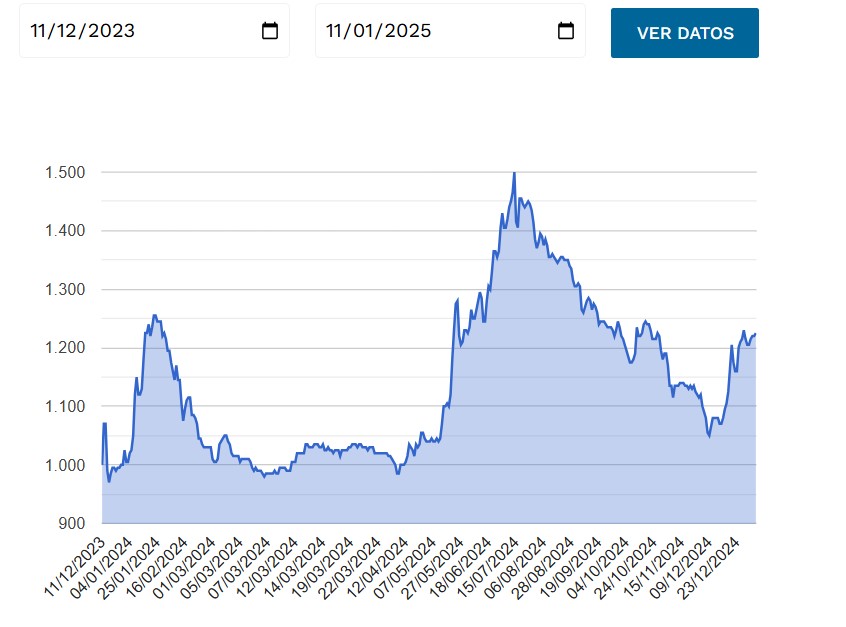The image size is (846, 627).
Task: Click the 16/02/2024 x-axis date label
Action: click(x=157, y=567)
